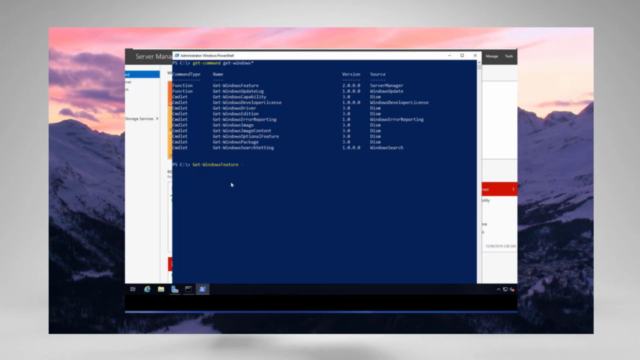Viewport: 640px width, 360px height.
Task: Switch to Server Manager via taskbar icon
Action: coord(175,289)
